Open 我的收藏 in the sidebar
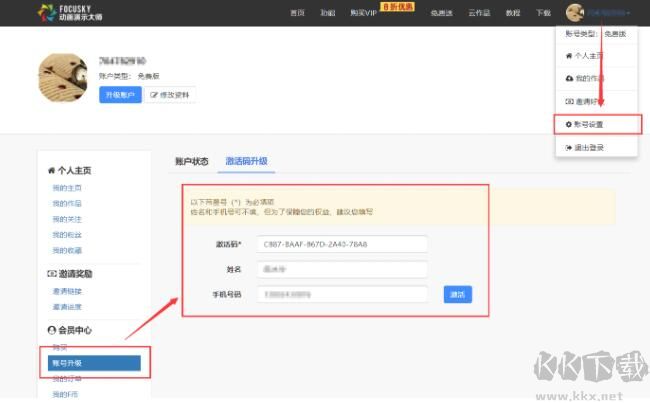Image resolution: width=650 pixels, height=403 pixels. click(67, 250)
